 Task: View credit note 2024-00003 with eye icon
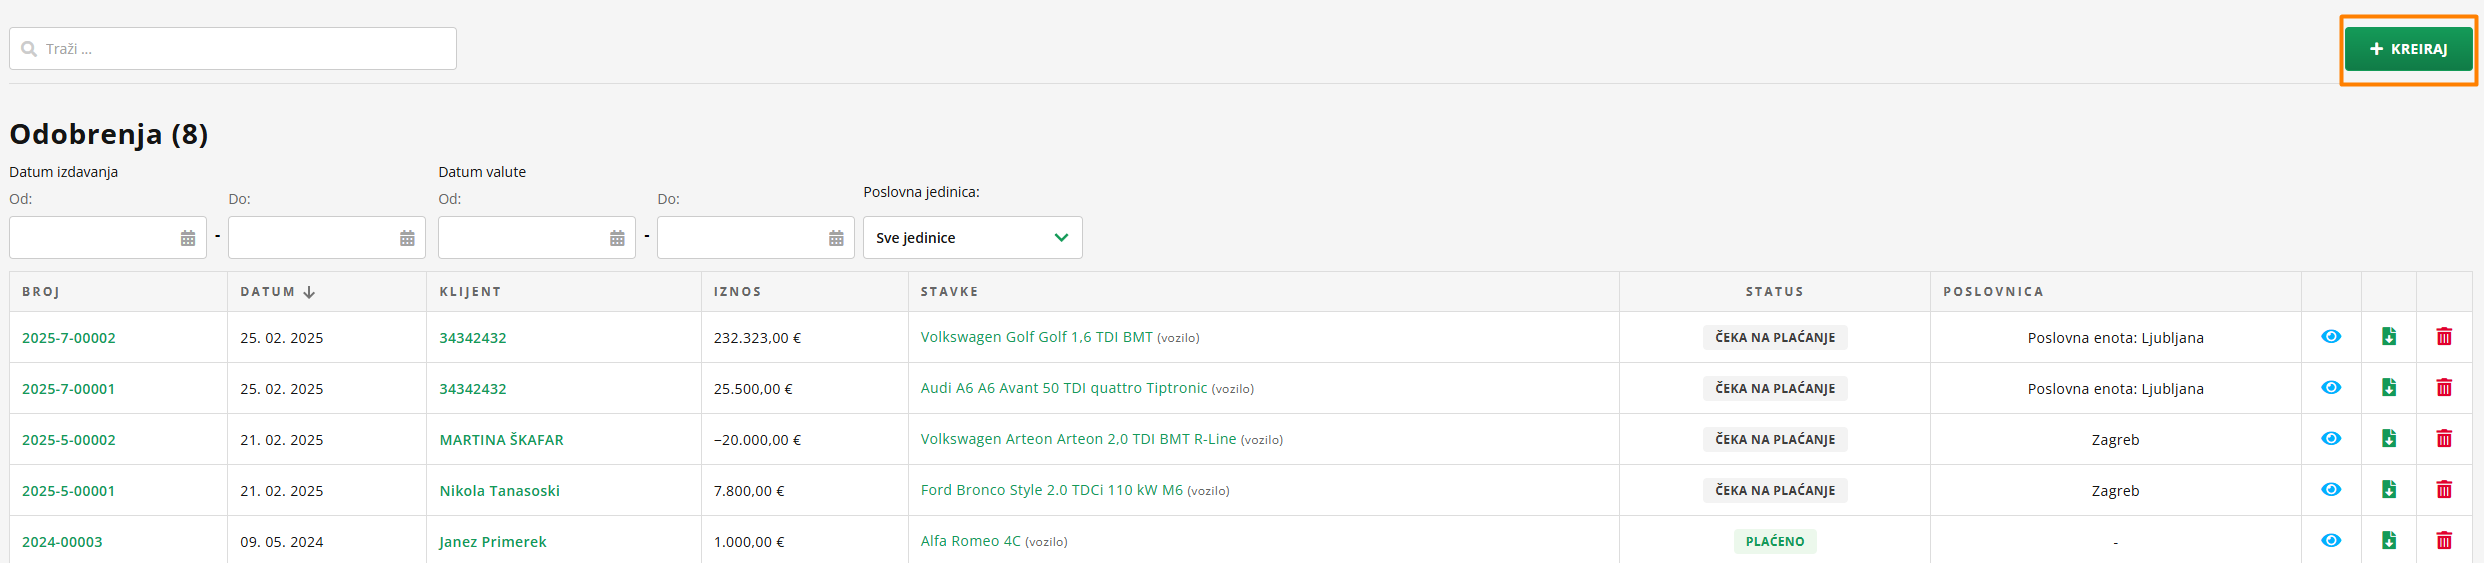(2331, 541)
